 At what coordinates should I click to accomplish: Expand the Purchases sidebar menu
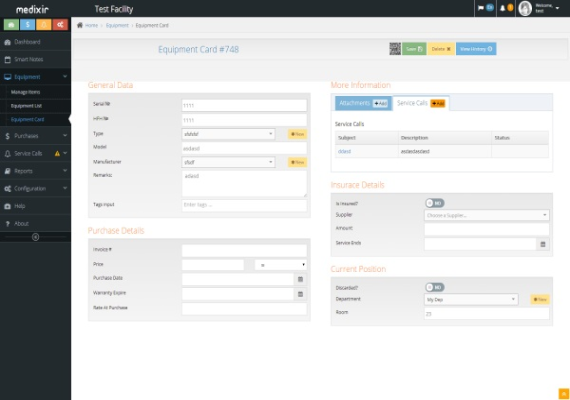click(x=35, y=136)
